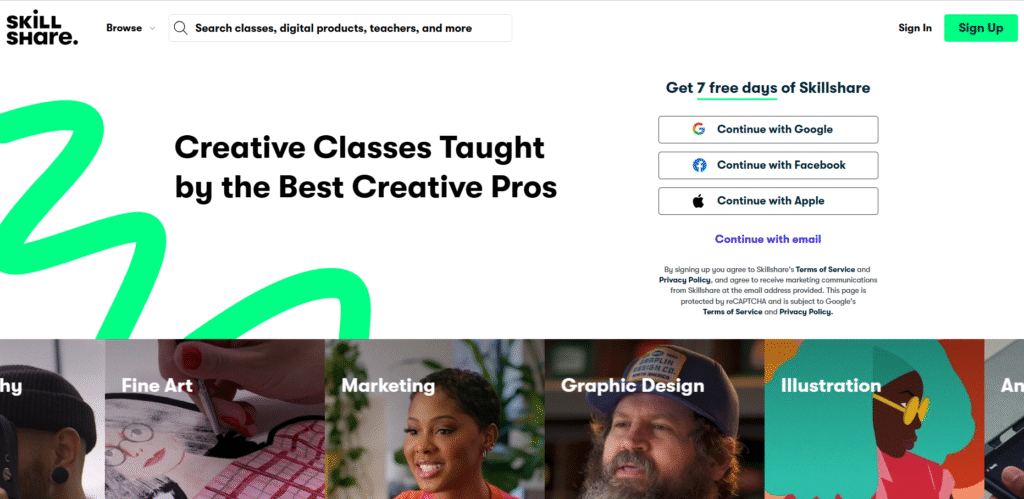The image size is (1024, 499).
Task: Click the Skillshare logo
Action: [x=42, y=29]
